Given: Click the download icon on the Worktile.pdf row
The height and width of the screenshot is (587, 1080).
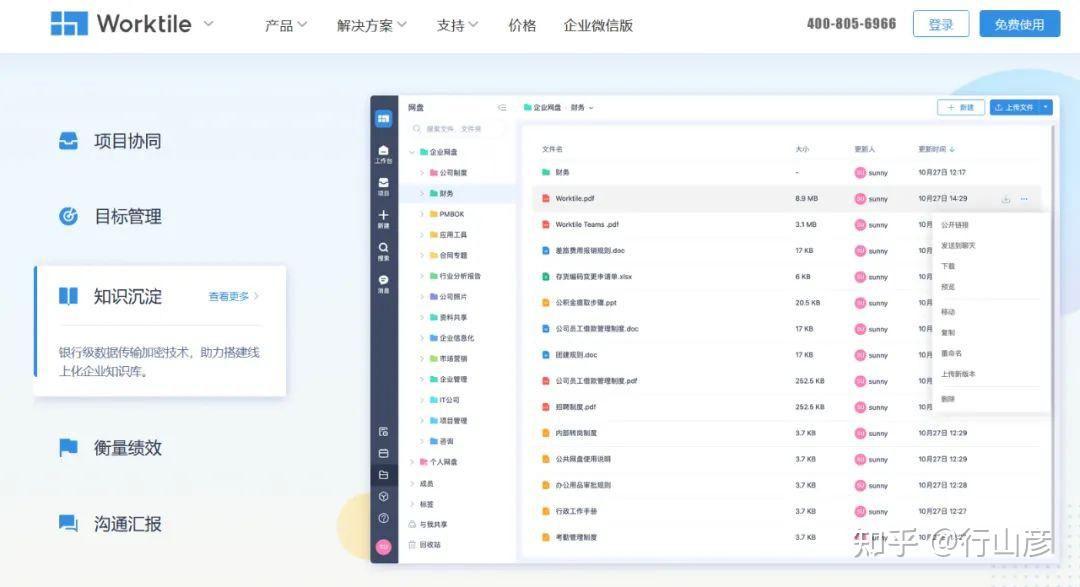Looking at the screenshot, I should 1006,198.
